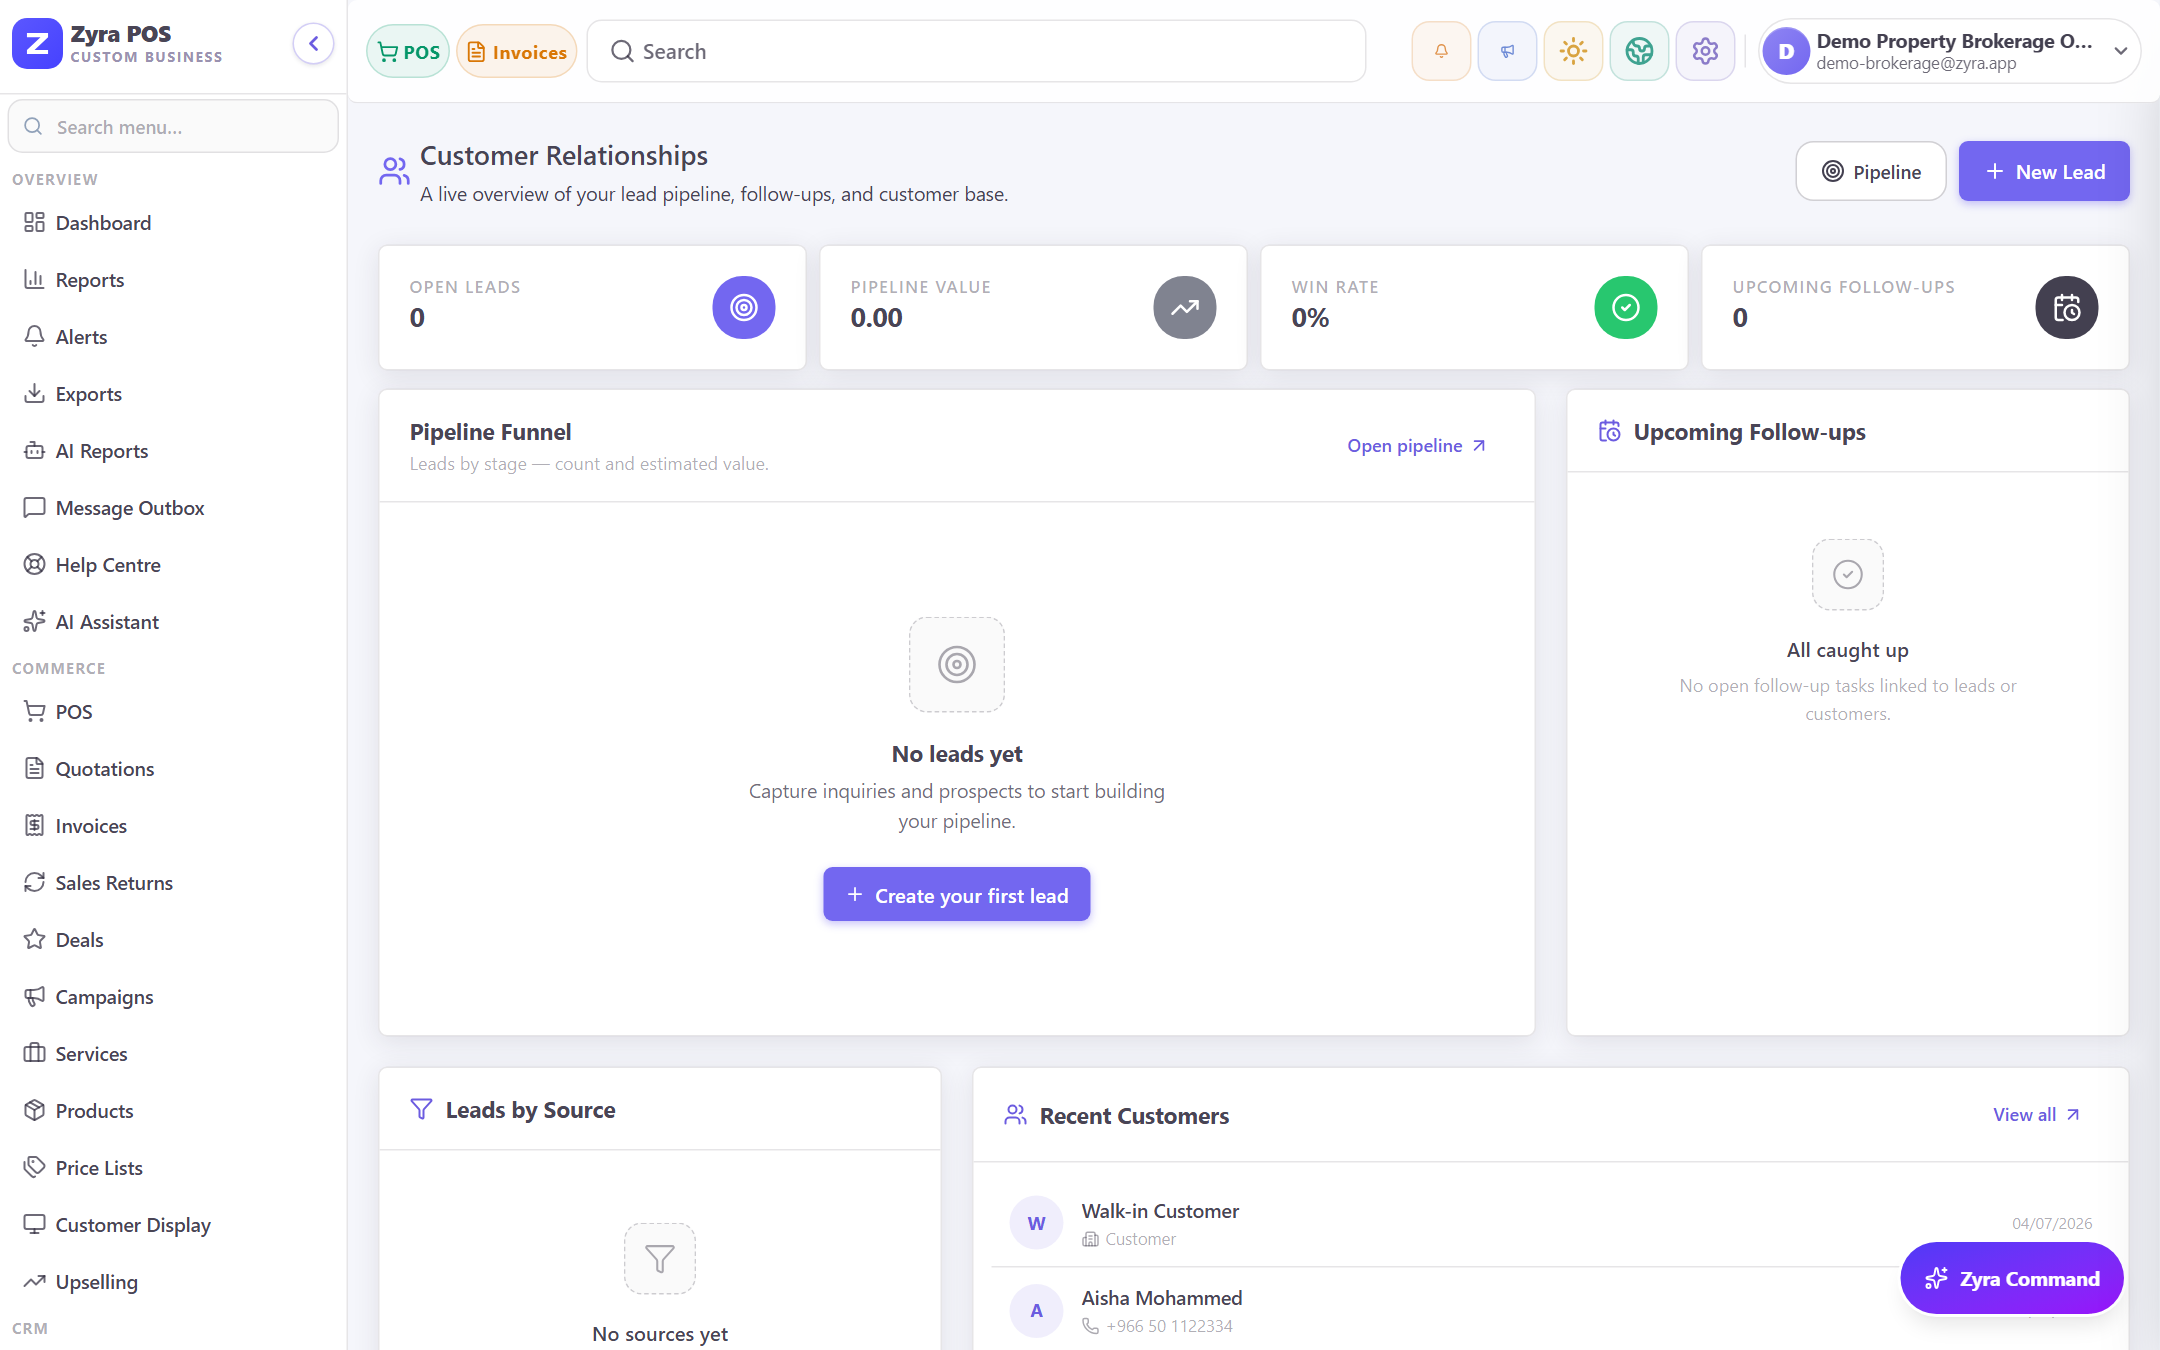Click the Campaigns megaphone icon in sidebar
The height and width of the screenshot is (1350, 2160).
point(35,997)
